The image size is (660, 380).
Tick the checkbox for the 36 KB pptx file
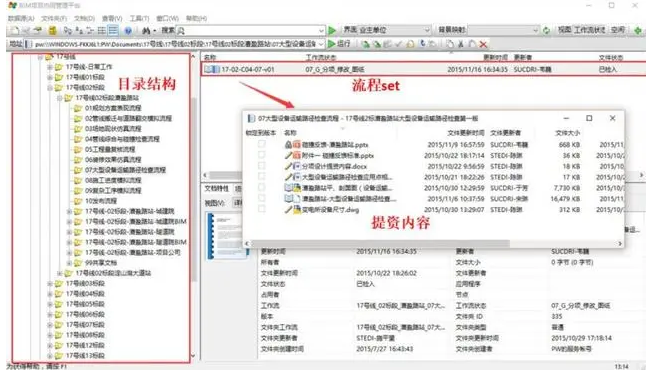tap(261, 155)
